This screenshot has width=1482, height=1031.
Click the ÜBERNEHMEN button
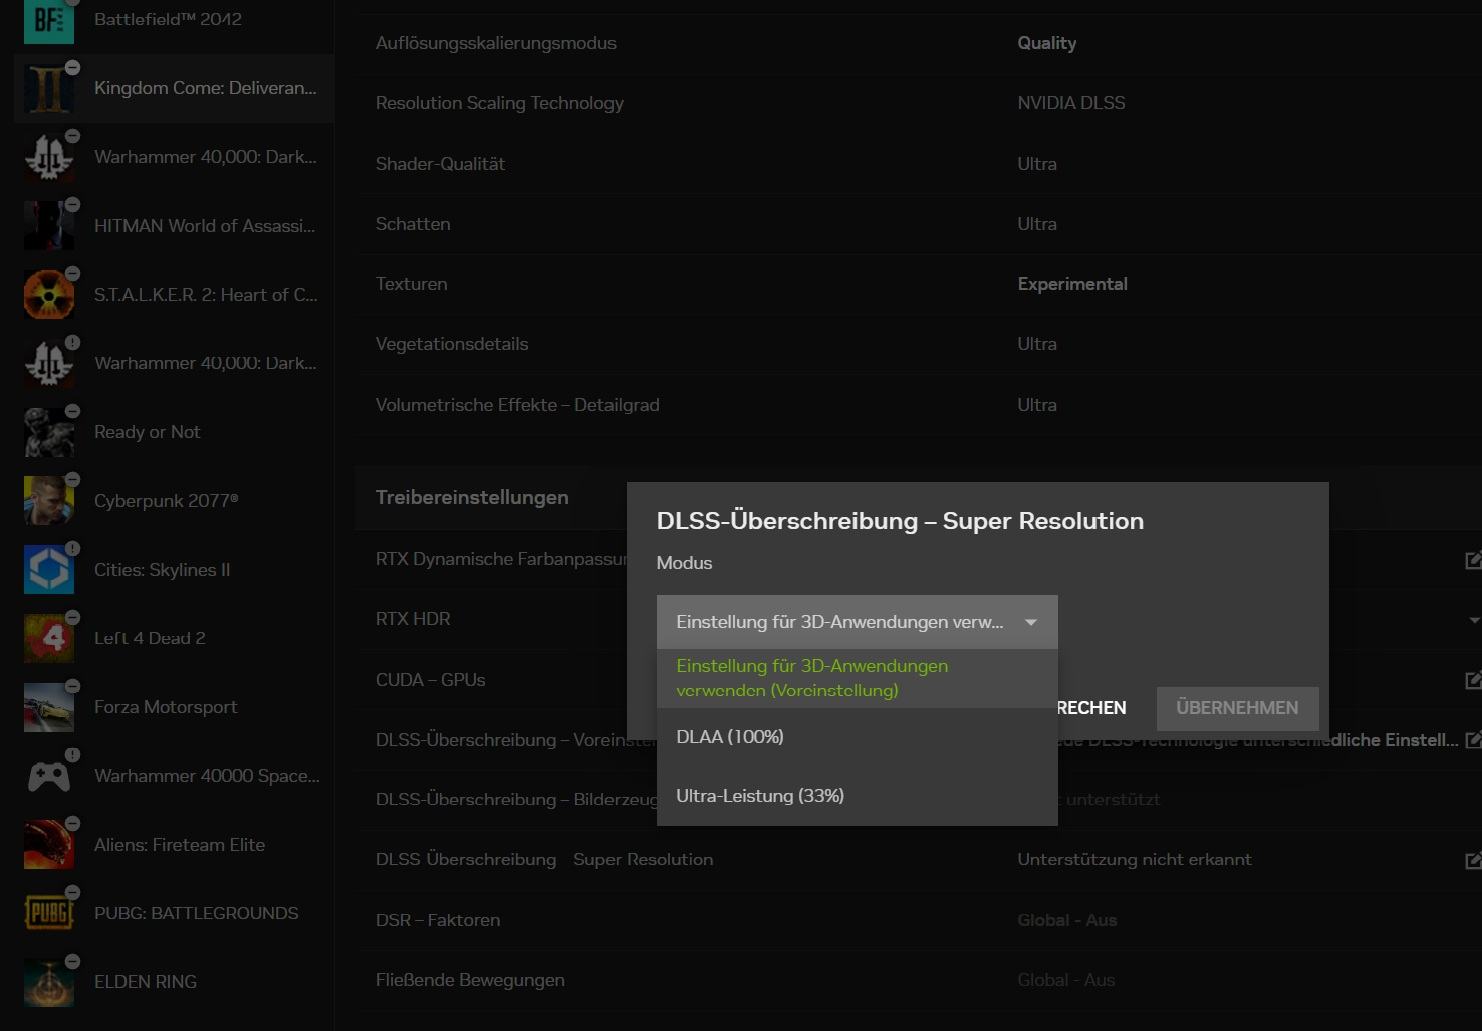click(1237, 708)
